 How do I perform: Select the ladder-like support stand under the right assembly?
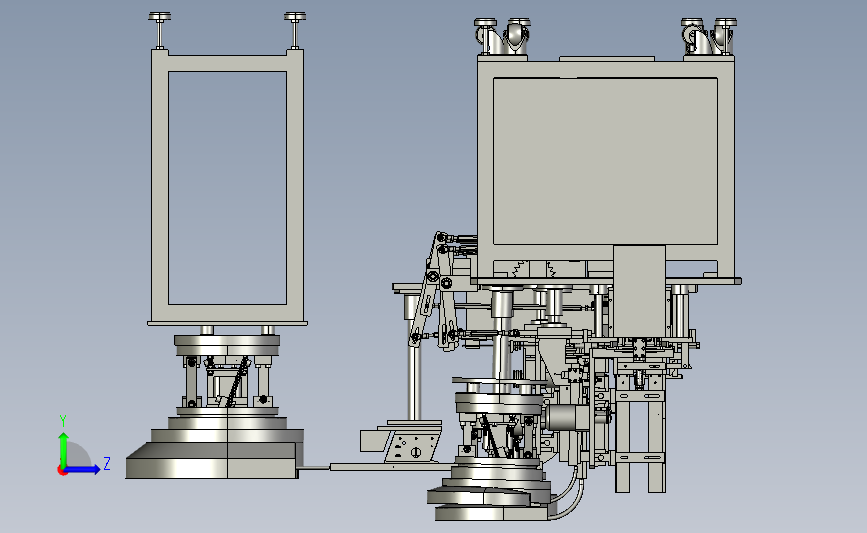pos(640,435)
